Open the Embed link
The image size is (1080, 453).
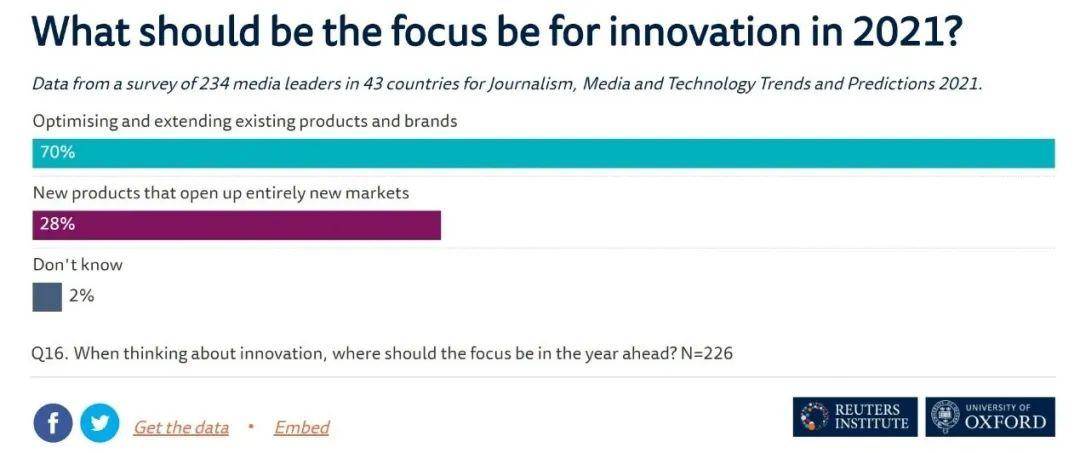pyautogui.click(x=301, y=428)
